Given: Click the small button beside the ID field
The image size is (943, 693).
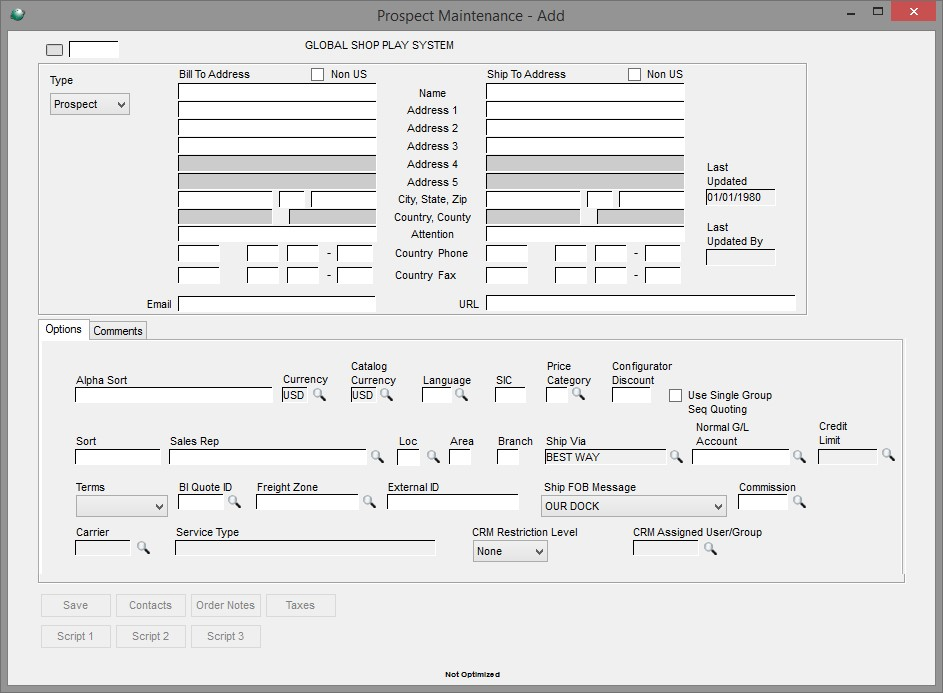Looking at the screenshot, I should [55, 50].
